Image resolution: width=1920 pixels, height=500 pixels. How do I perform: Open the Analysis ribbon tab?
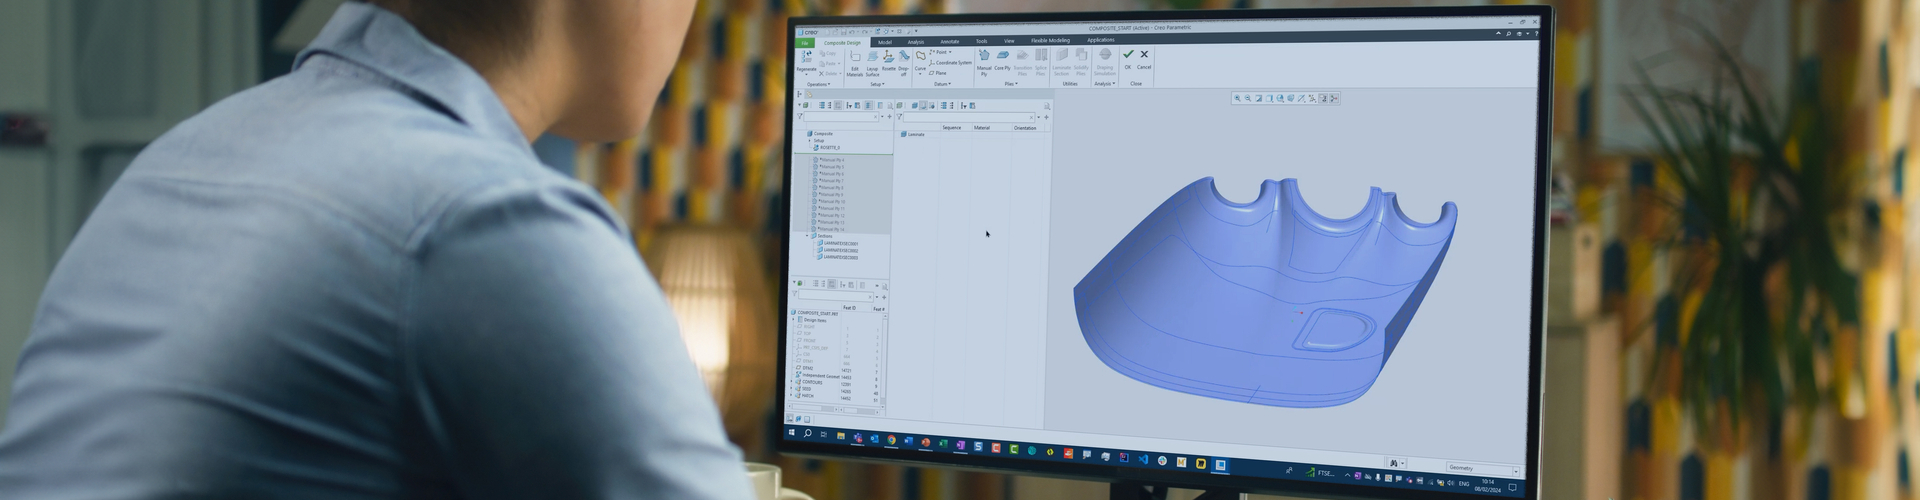tap(916, 42)
